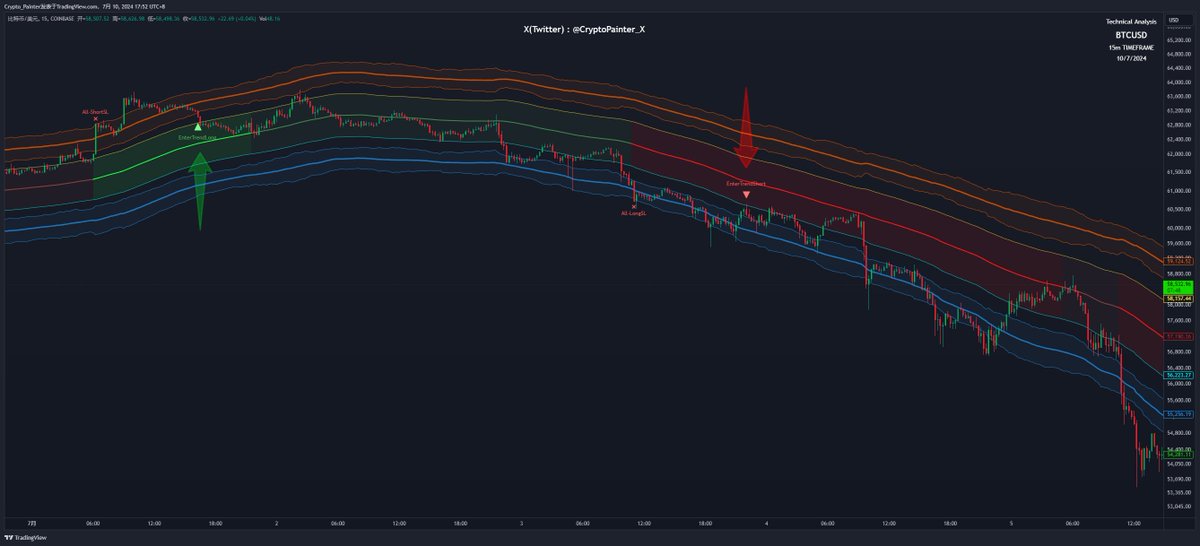Click the 比特币/美元 COINBASE symbol legend
Image resolution: width=1200 pixels, height=546 pixels.
tap(39, 18)
